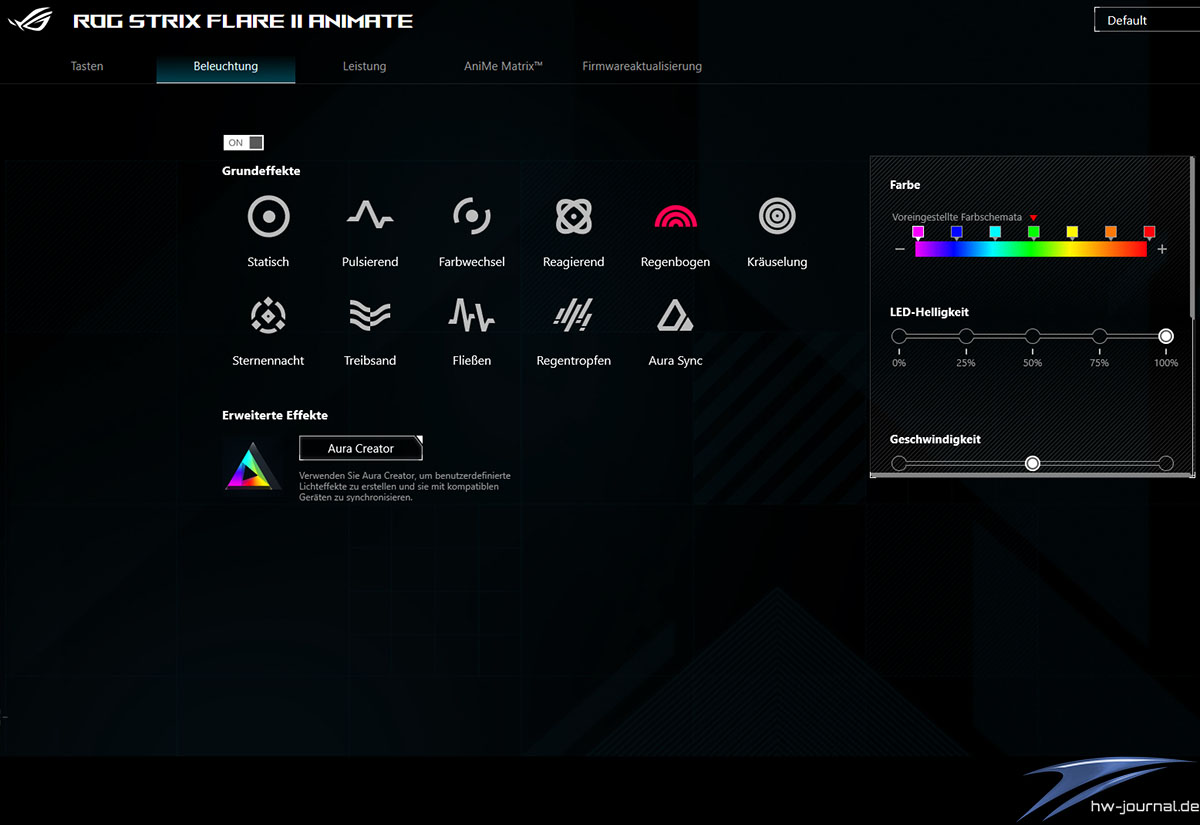Switch to the Tasten tab
Viewport: 1200px width, 825px height.
pos(87,66)
